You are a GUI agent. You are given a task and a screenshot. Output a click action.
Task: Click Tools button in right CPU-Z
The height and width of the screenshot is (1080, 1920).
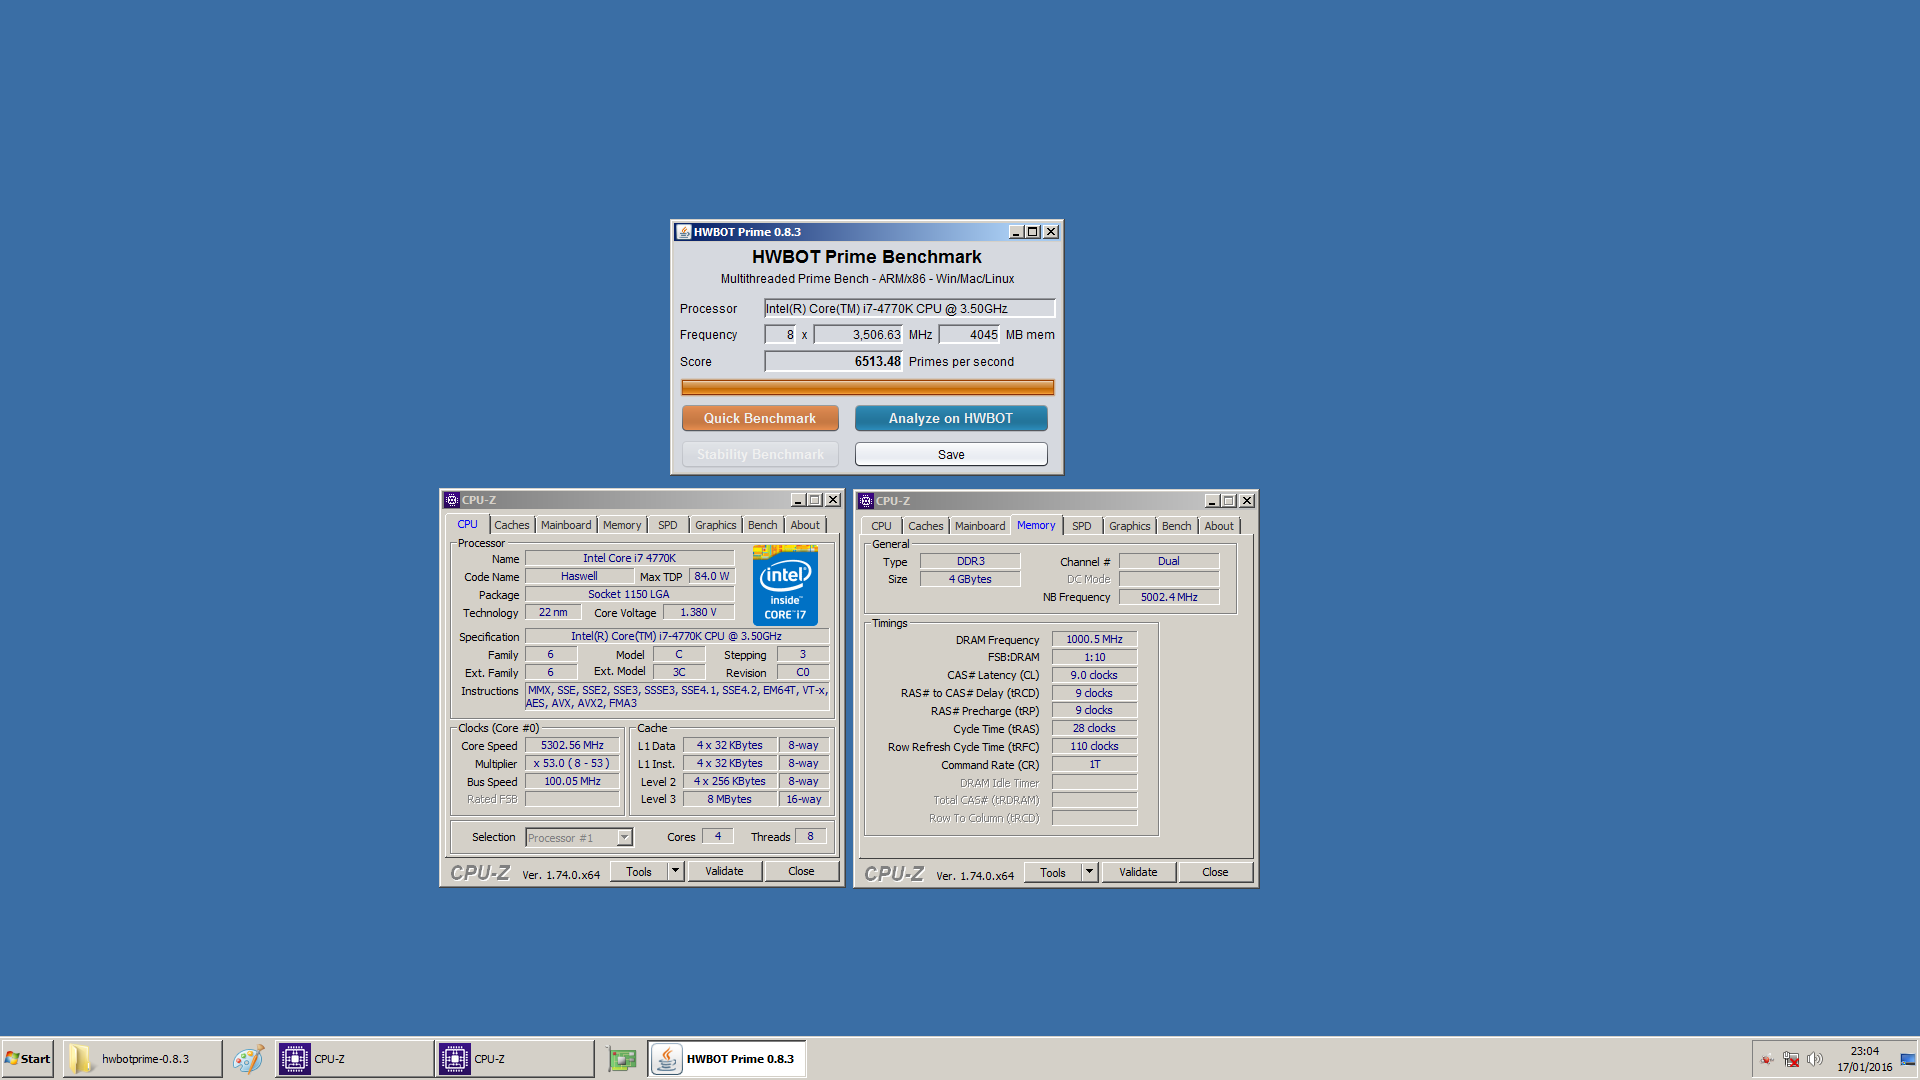pos(1053,872)
